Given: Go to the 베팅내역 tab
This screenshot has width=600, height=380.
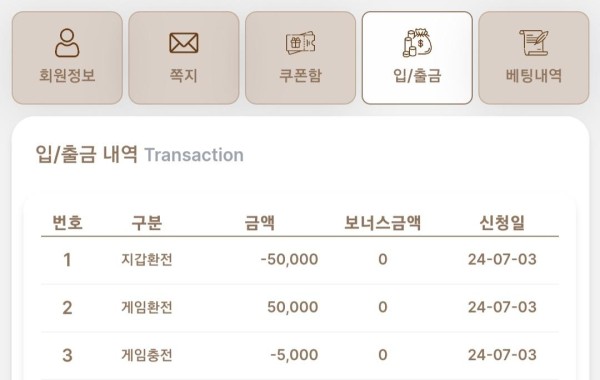Looking at the screenshot, I should coord(534,58).
